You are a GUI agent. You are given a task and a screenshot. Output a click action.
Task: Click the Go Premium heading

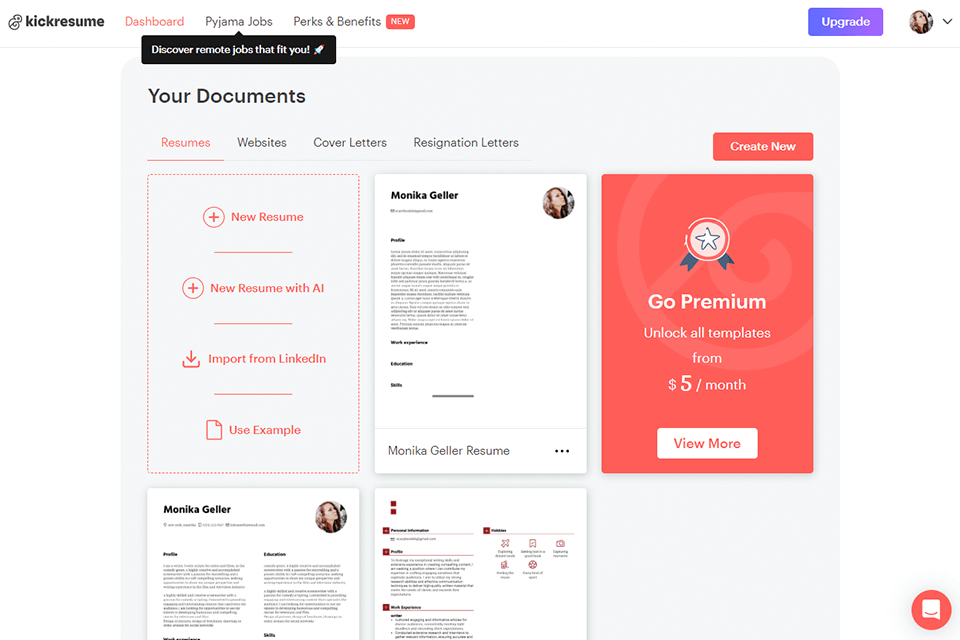tap(707, 302)
